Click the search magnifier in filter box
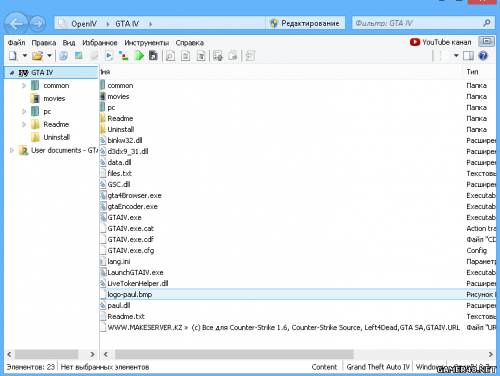Image resolution: width=500 pixels, height=376 pixels. 486,23
